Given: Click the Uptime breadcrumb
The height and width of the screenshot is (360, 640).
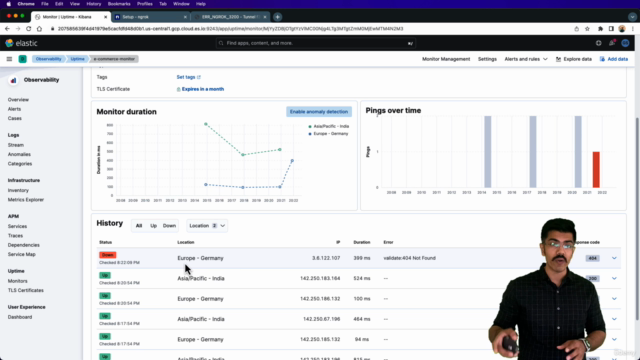Looking at the screenshot, I should [77, 59].
